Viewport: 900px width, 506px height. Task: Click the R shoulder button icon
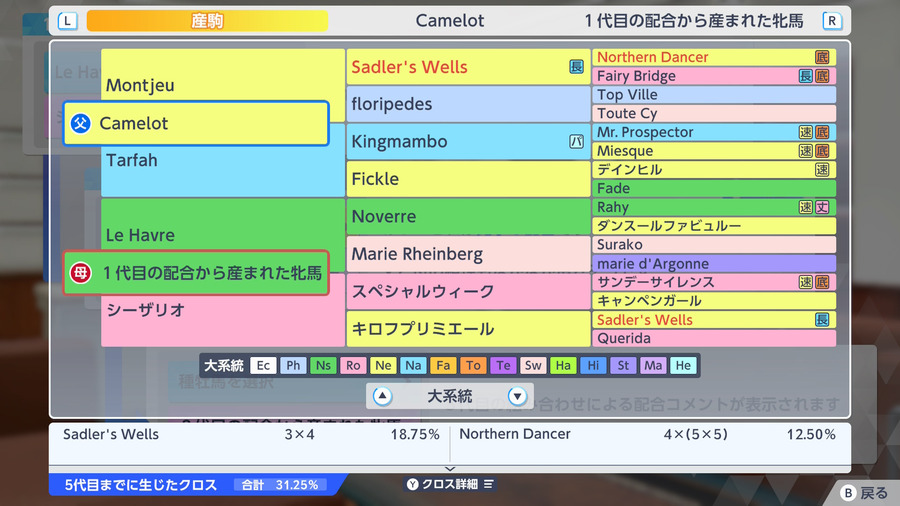click(x=832, y=21)
